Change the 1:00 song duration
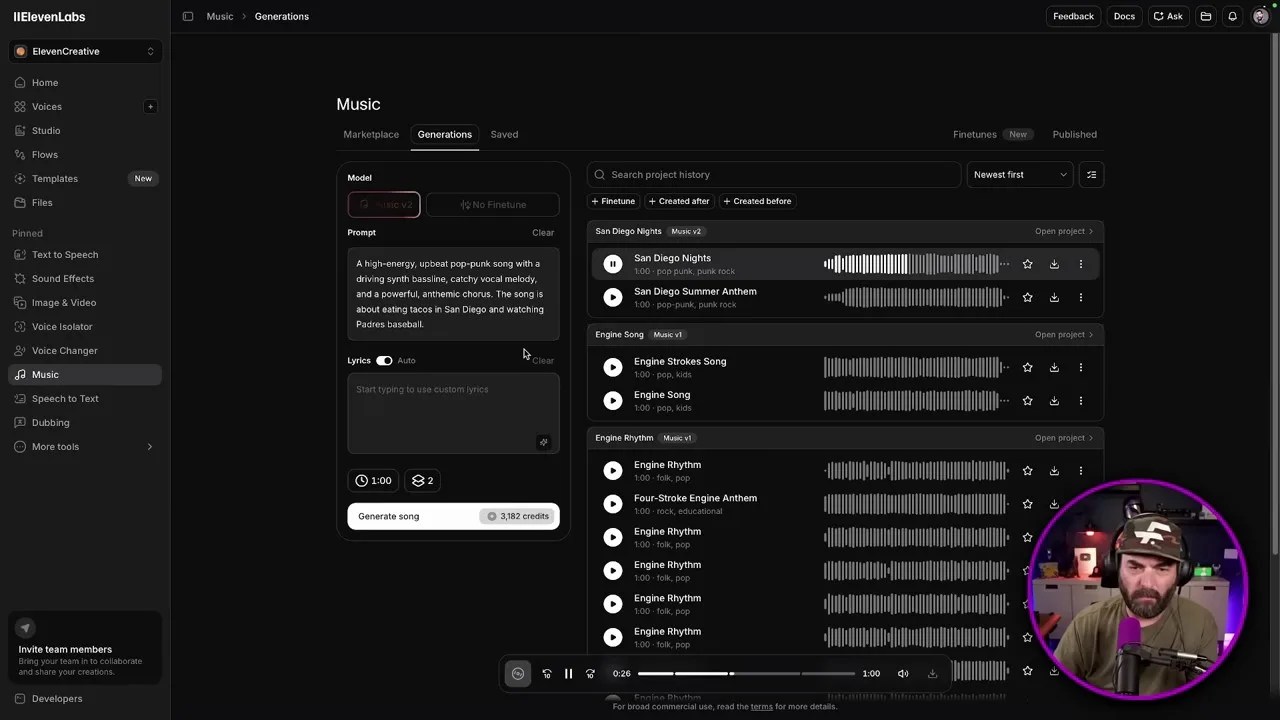1280x720 pixels. click(373, 481)
